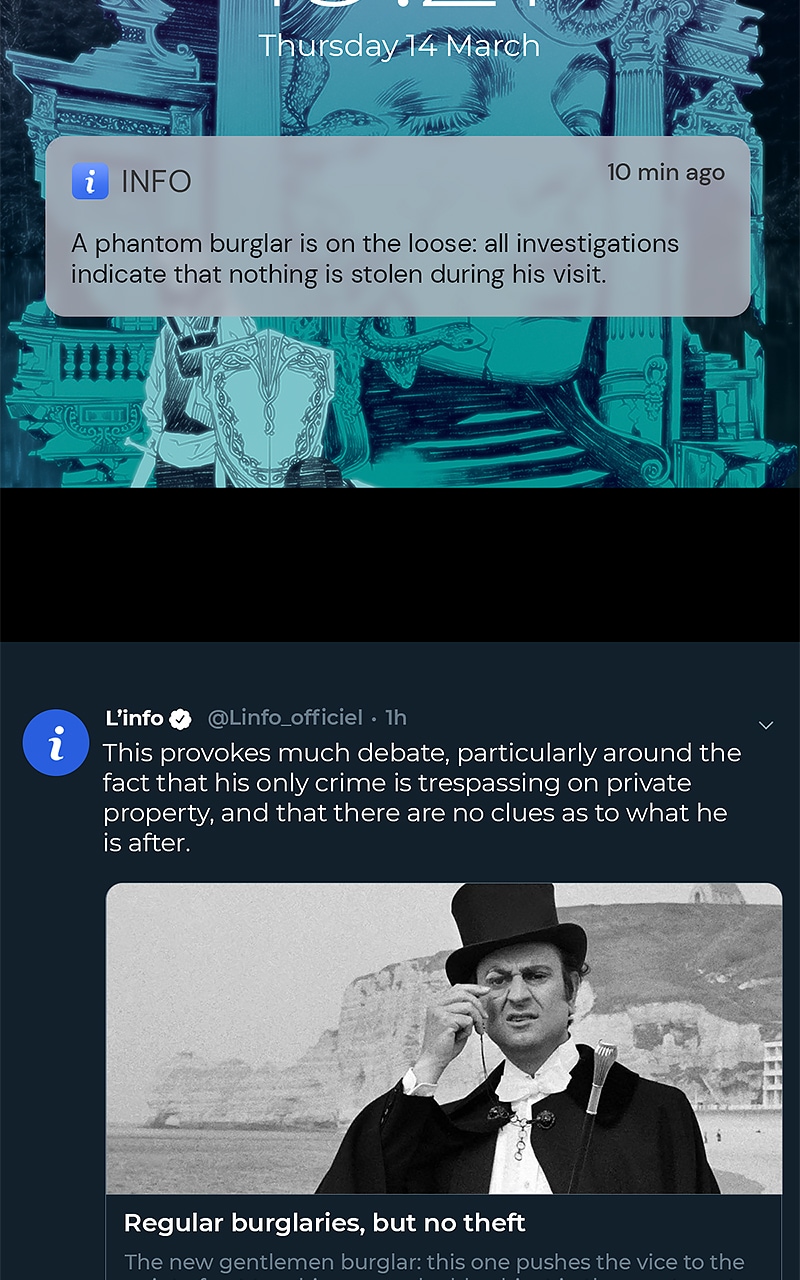Screen dimensions: 800x1280
Task: Click the verified badge beside L'info
Action: 180,718
